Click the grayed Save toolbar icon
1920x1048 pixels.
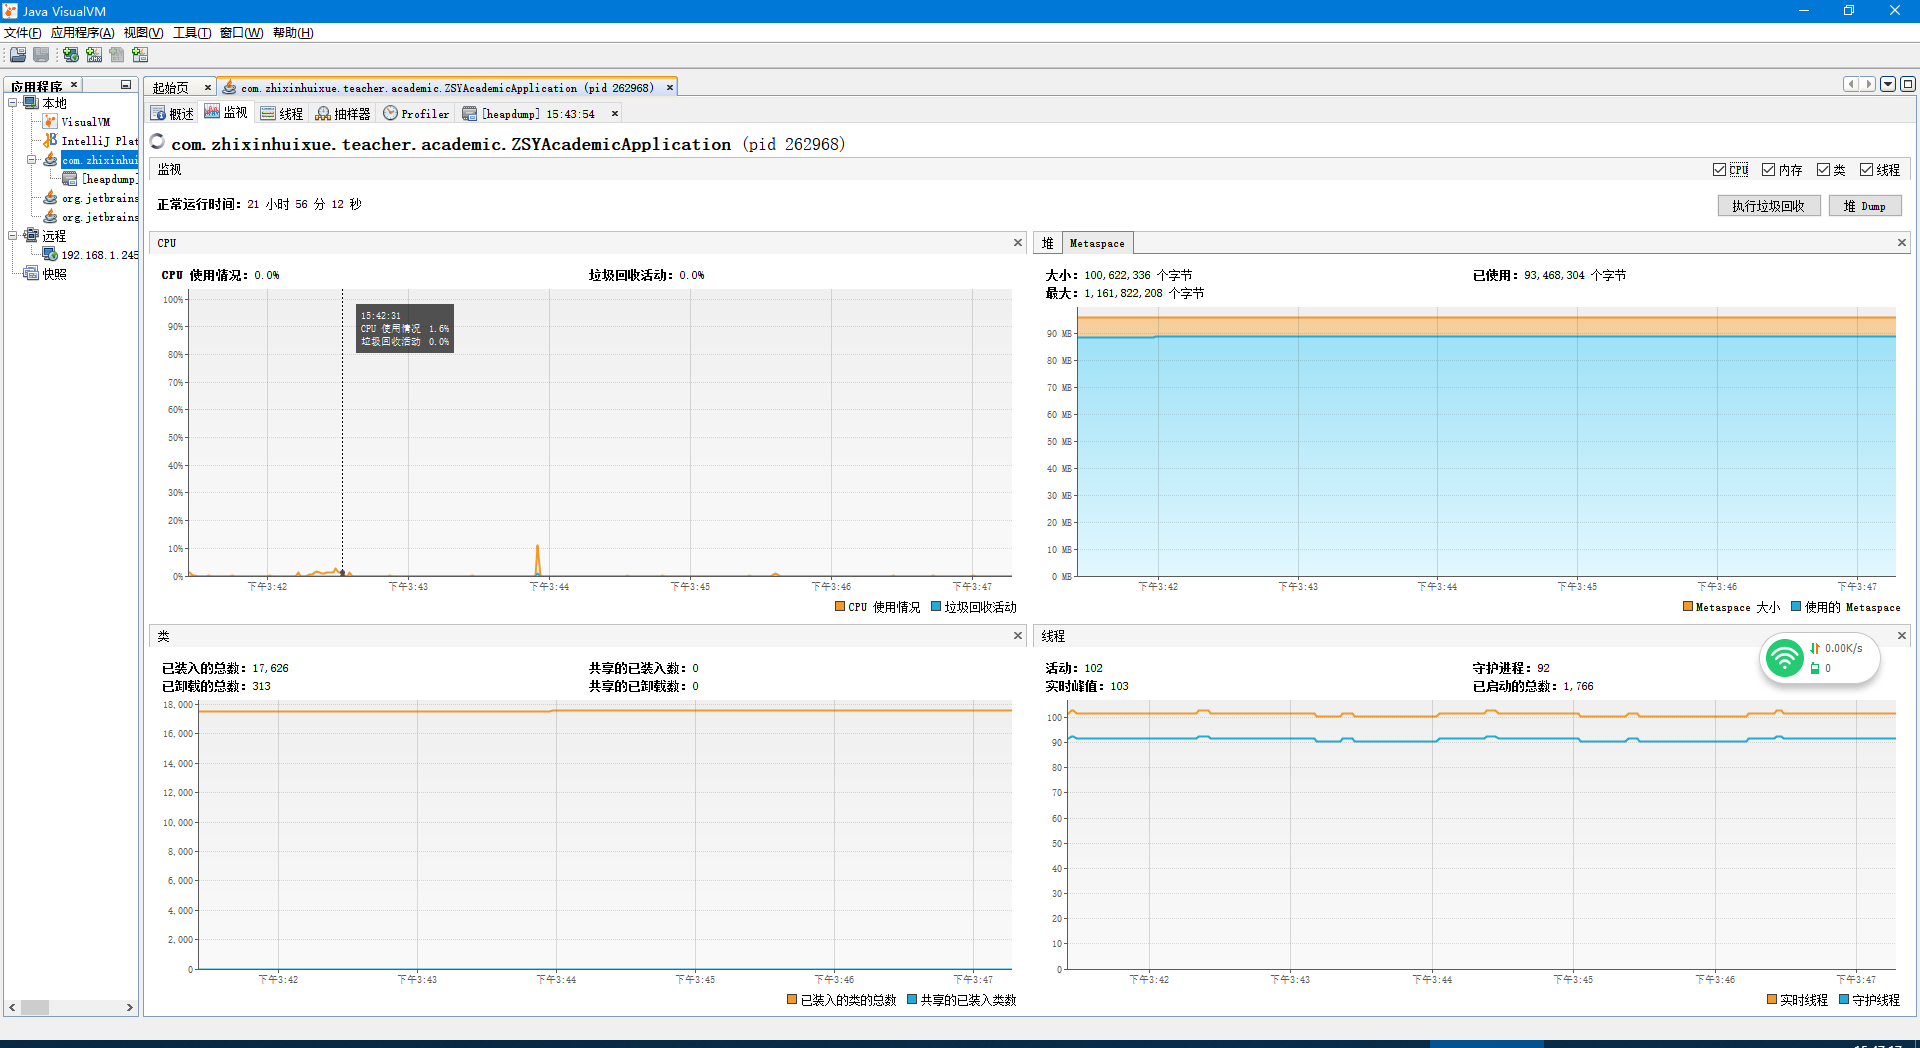click(41, 55)
